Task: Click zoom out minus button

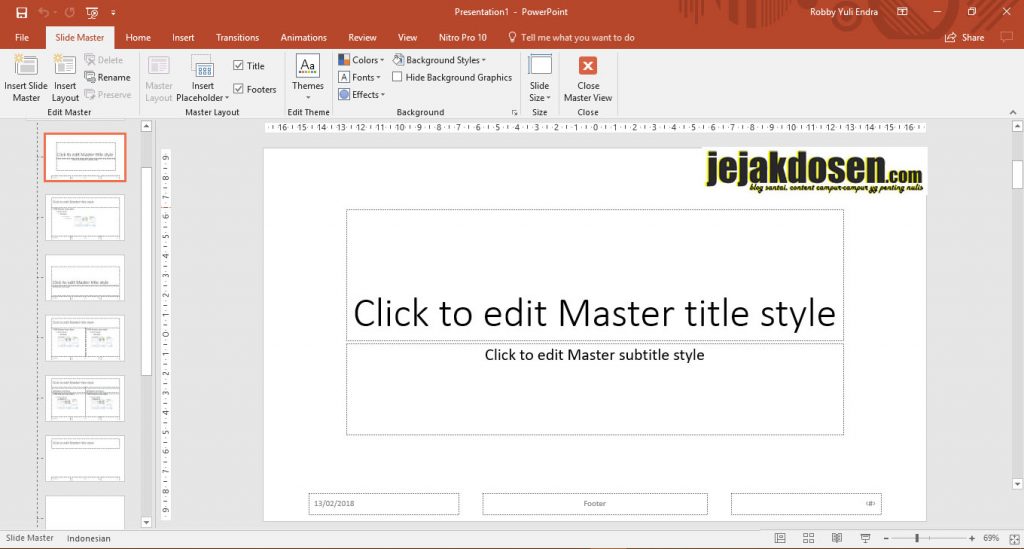Action: click(x=886, y=539)
